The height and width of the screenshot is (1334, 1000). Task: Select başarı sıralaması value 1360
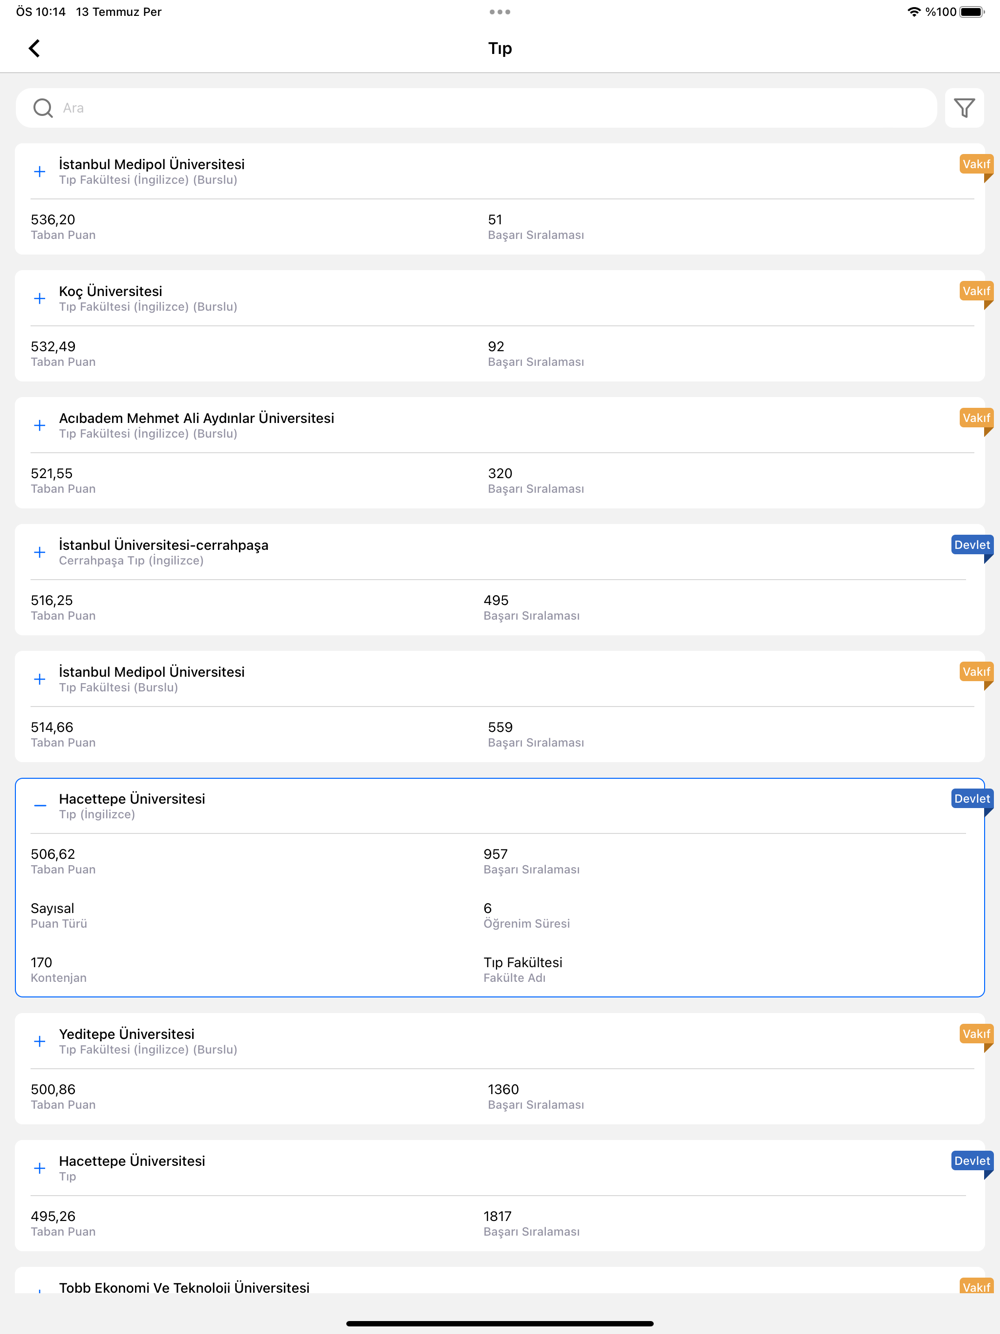[503, 1090]
